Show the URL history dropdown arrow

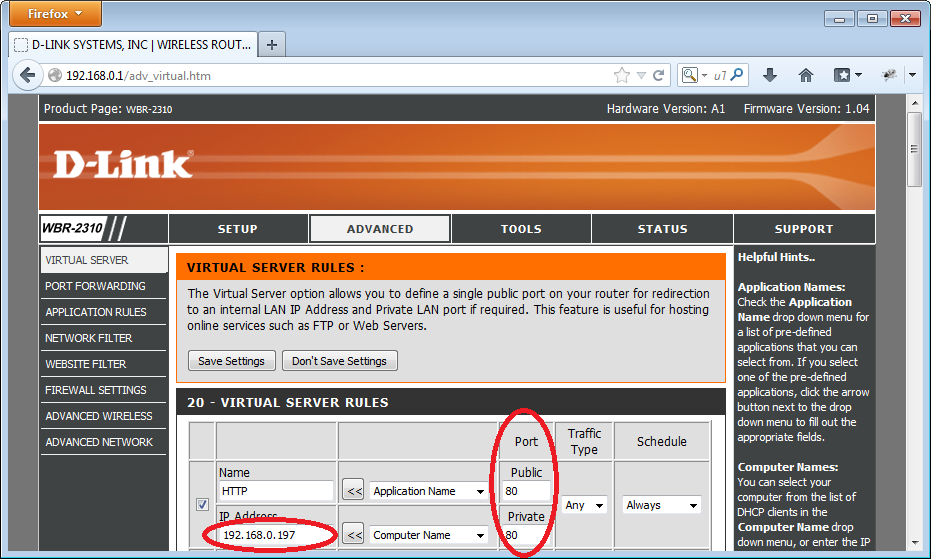click(x=641, y=75)
